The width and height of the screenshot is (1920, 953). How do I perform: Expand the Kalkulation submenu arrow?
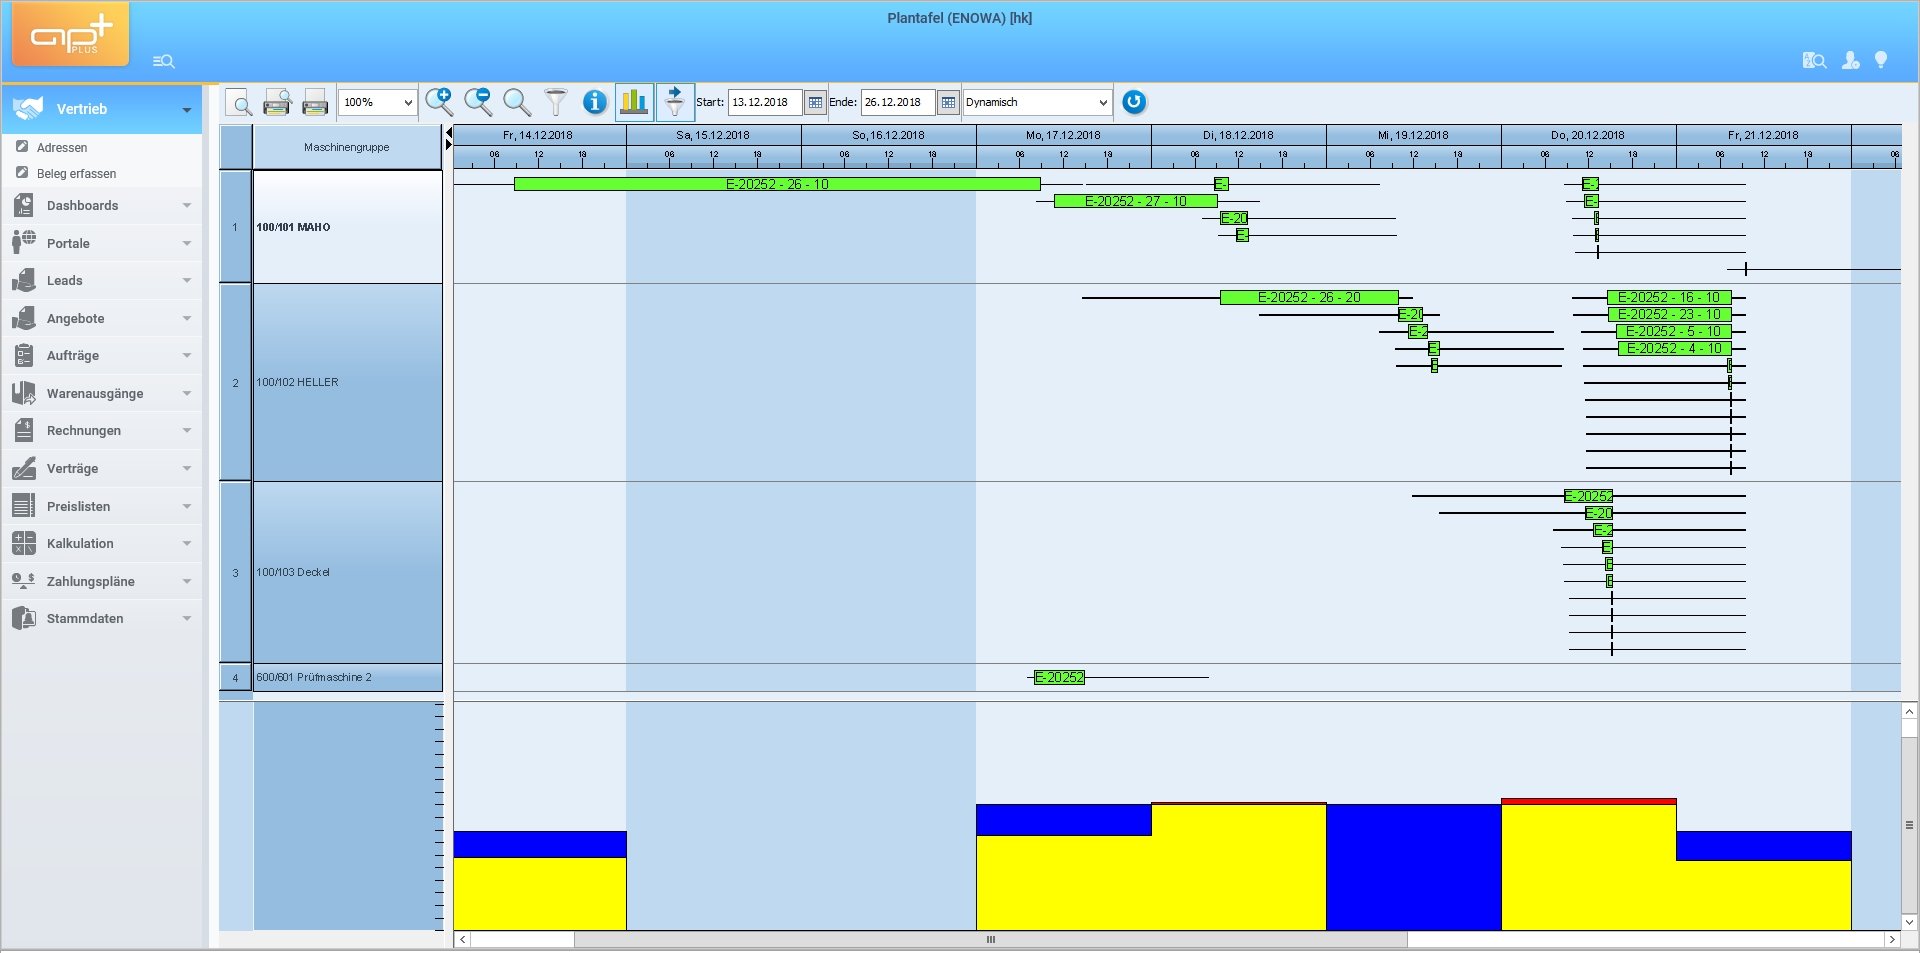187,544
